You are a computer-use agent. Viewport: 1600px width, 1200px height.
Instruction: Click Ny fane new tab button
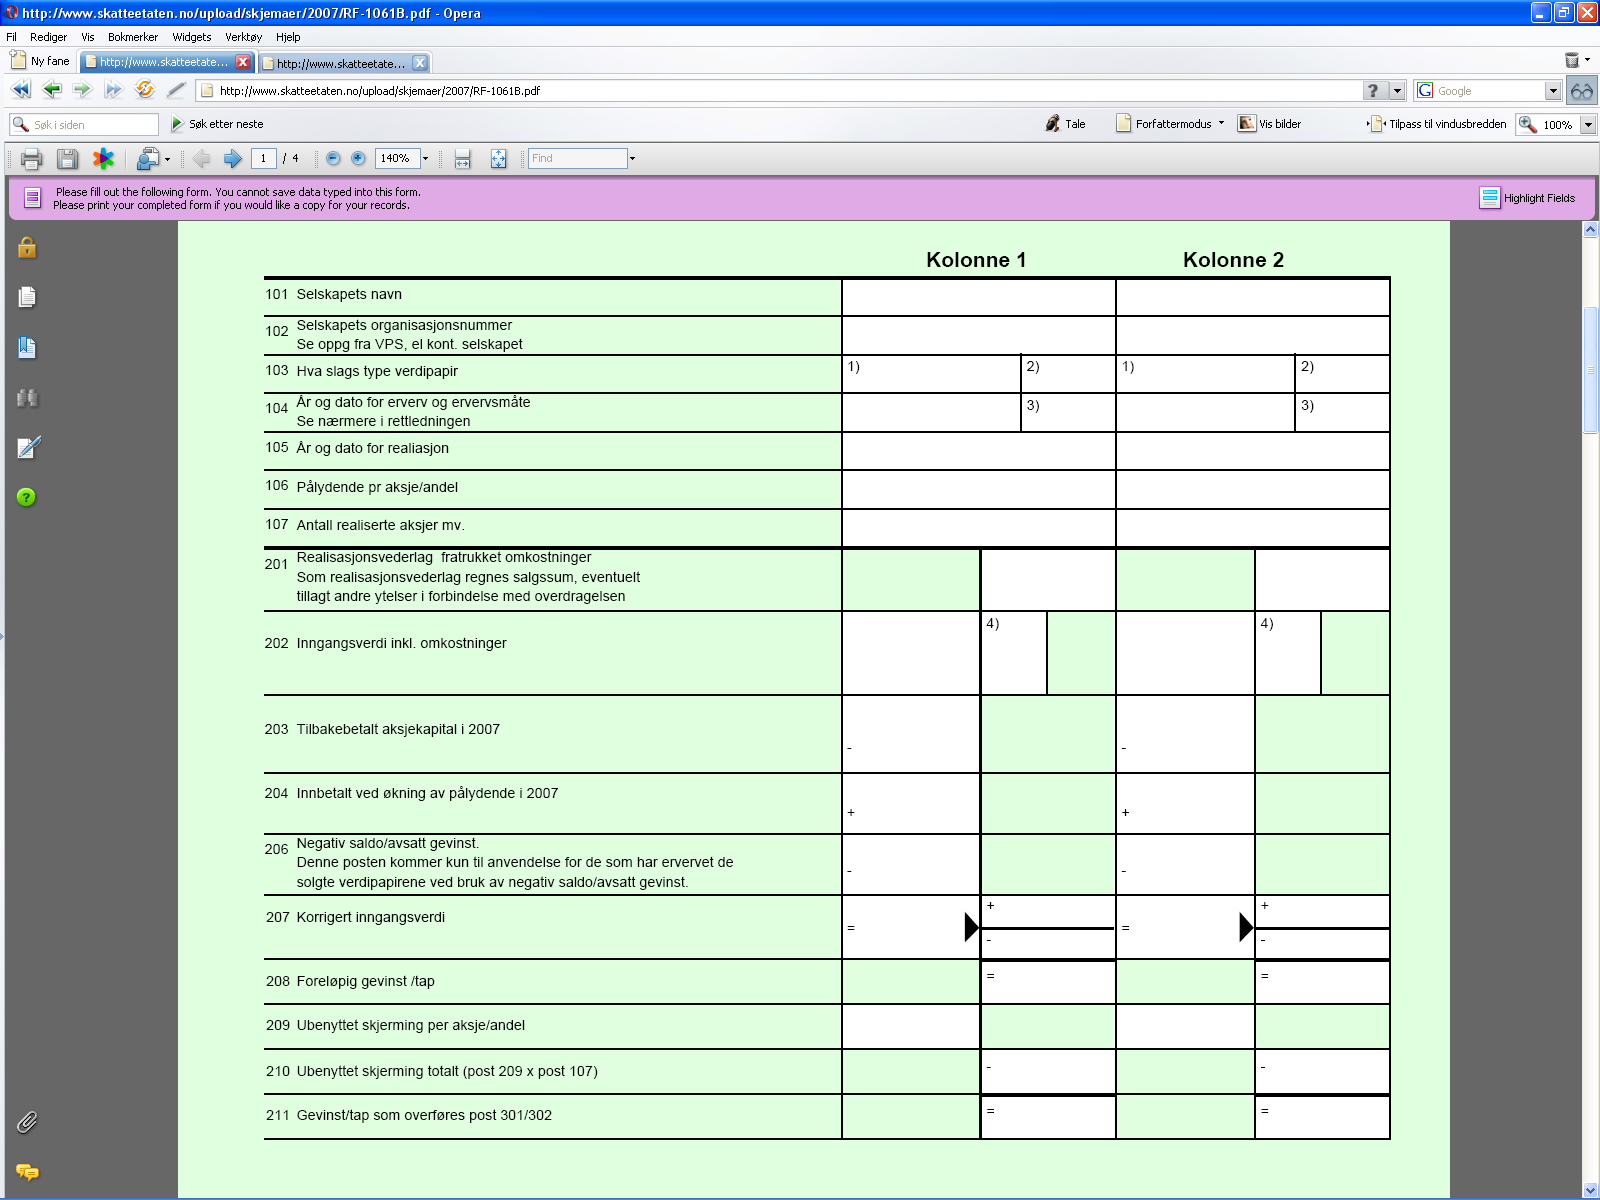click(40, 61)
